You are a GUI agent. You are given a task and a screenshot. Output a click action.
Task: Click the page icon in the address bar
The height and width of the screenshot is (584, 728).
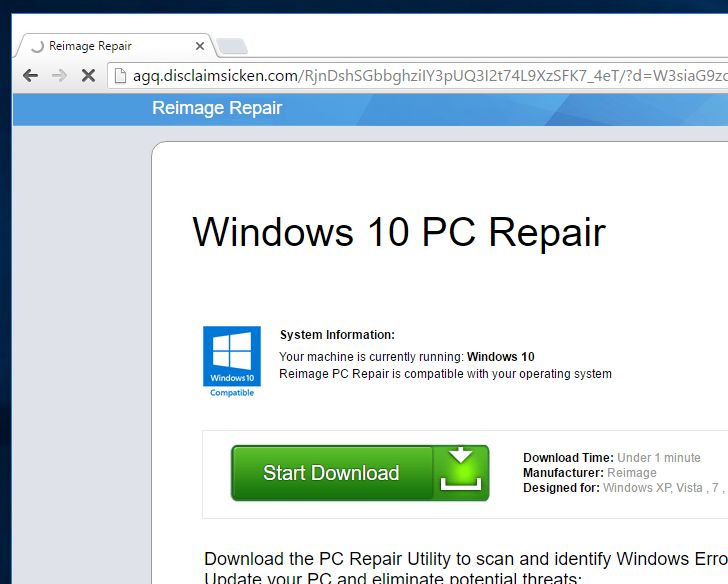click(120, 75)
